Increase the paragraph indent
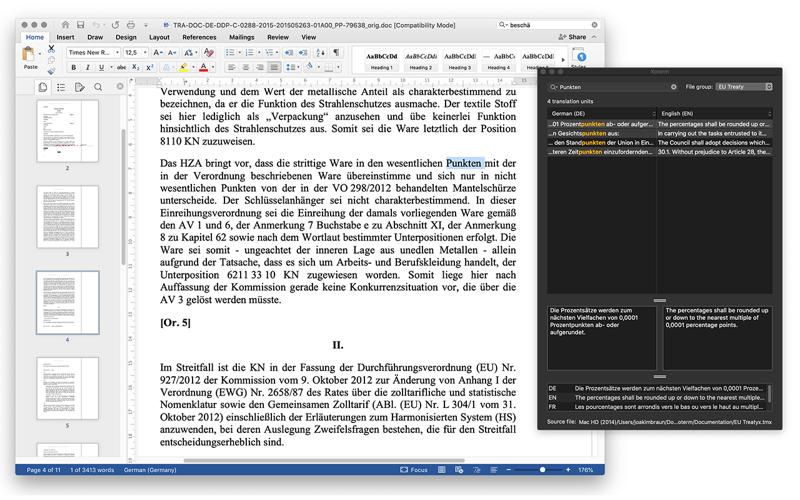 point(303,53)
